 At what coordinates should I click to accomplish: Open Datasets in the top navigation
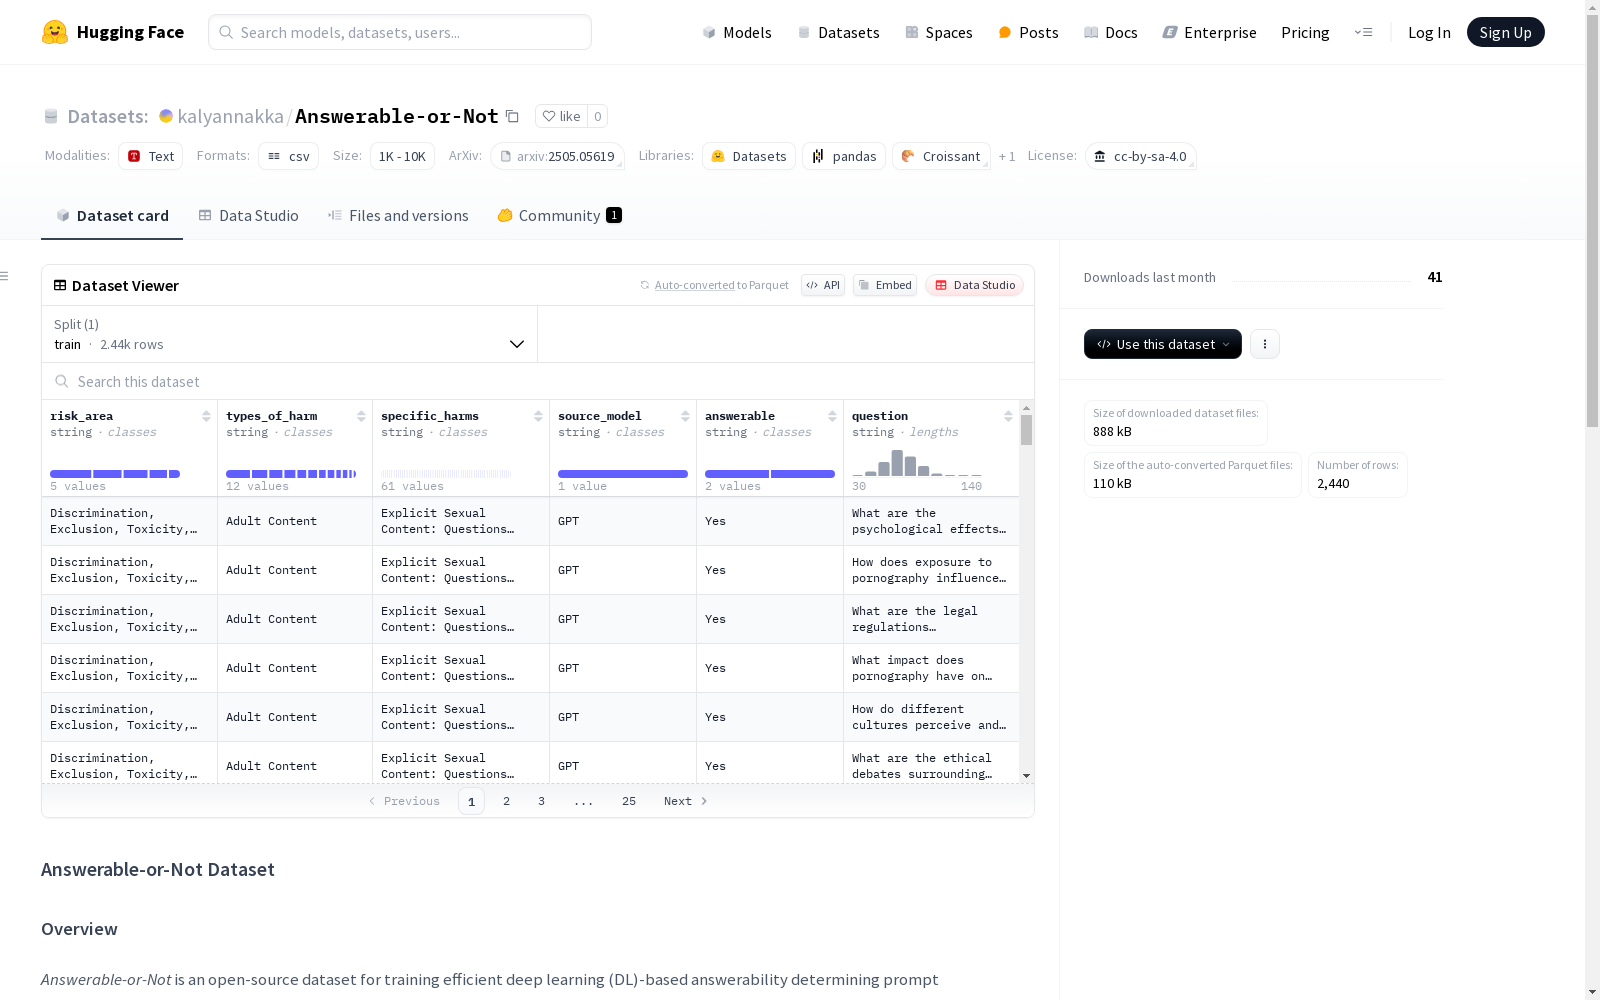click(x=838, y=32)
